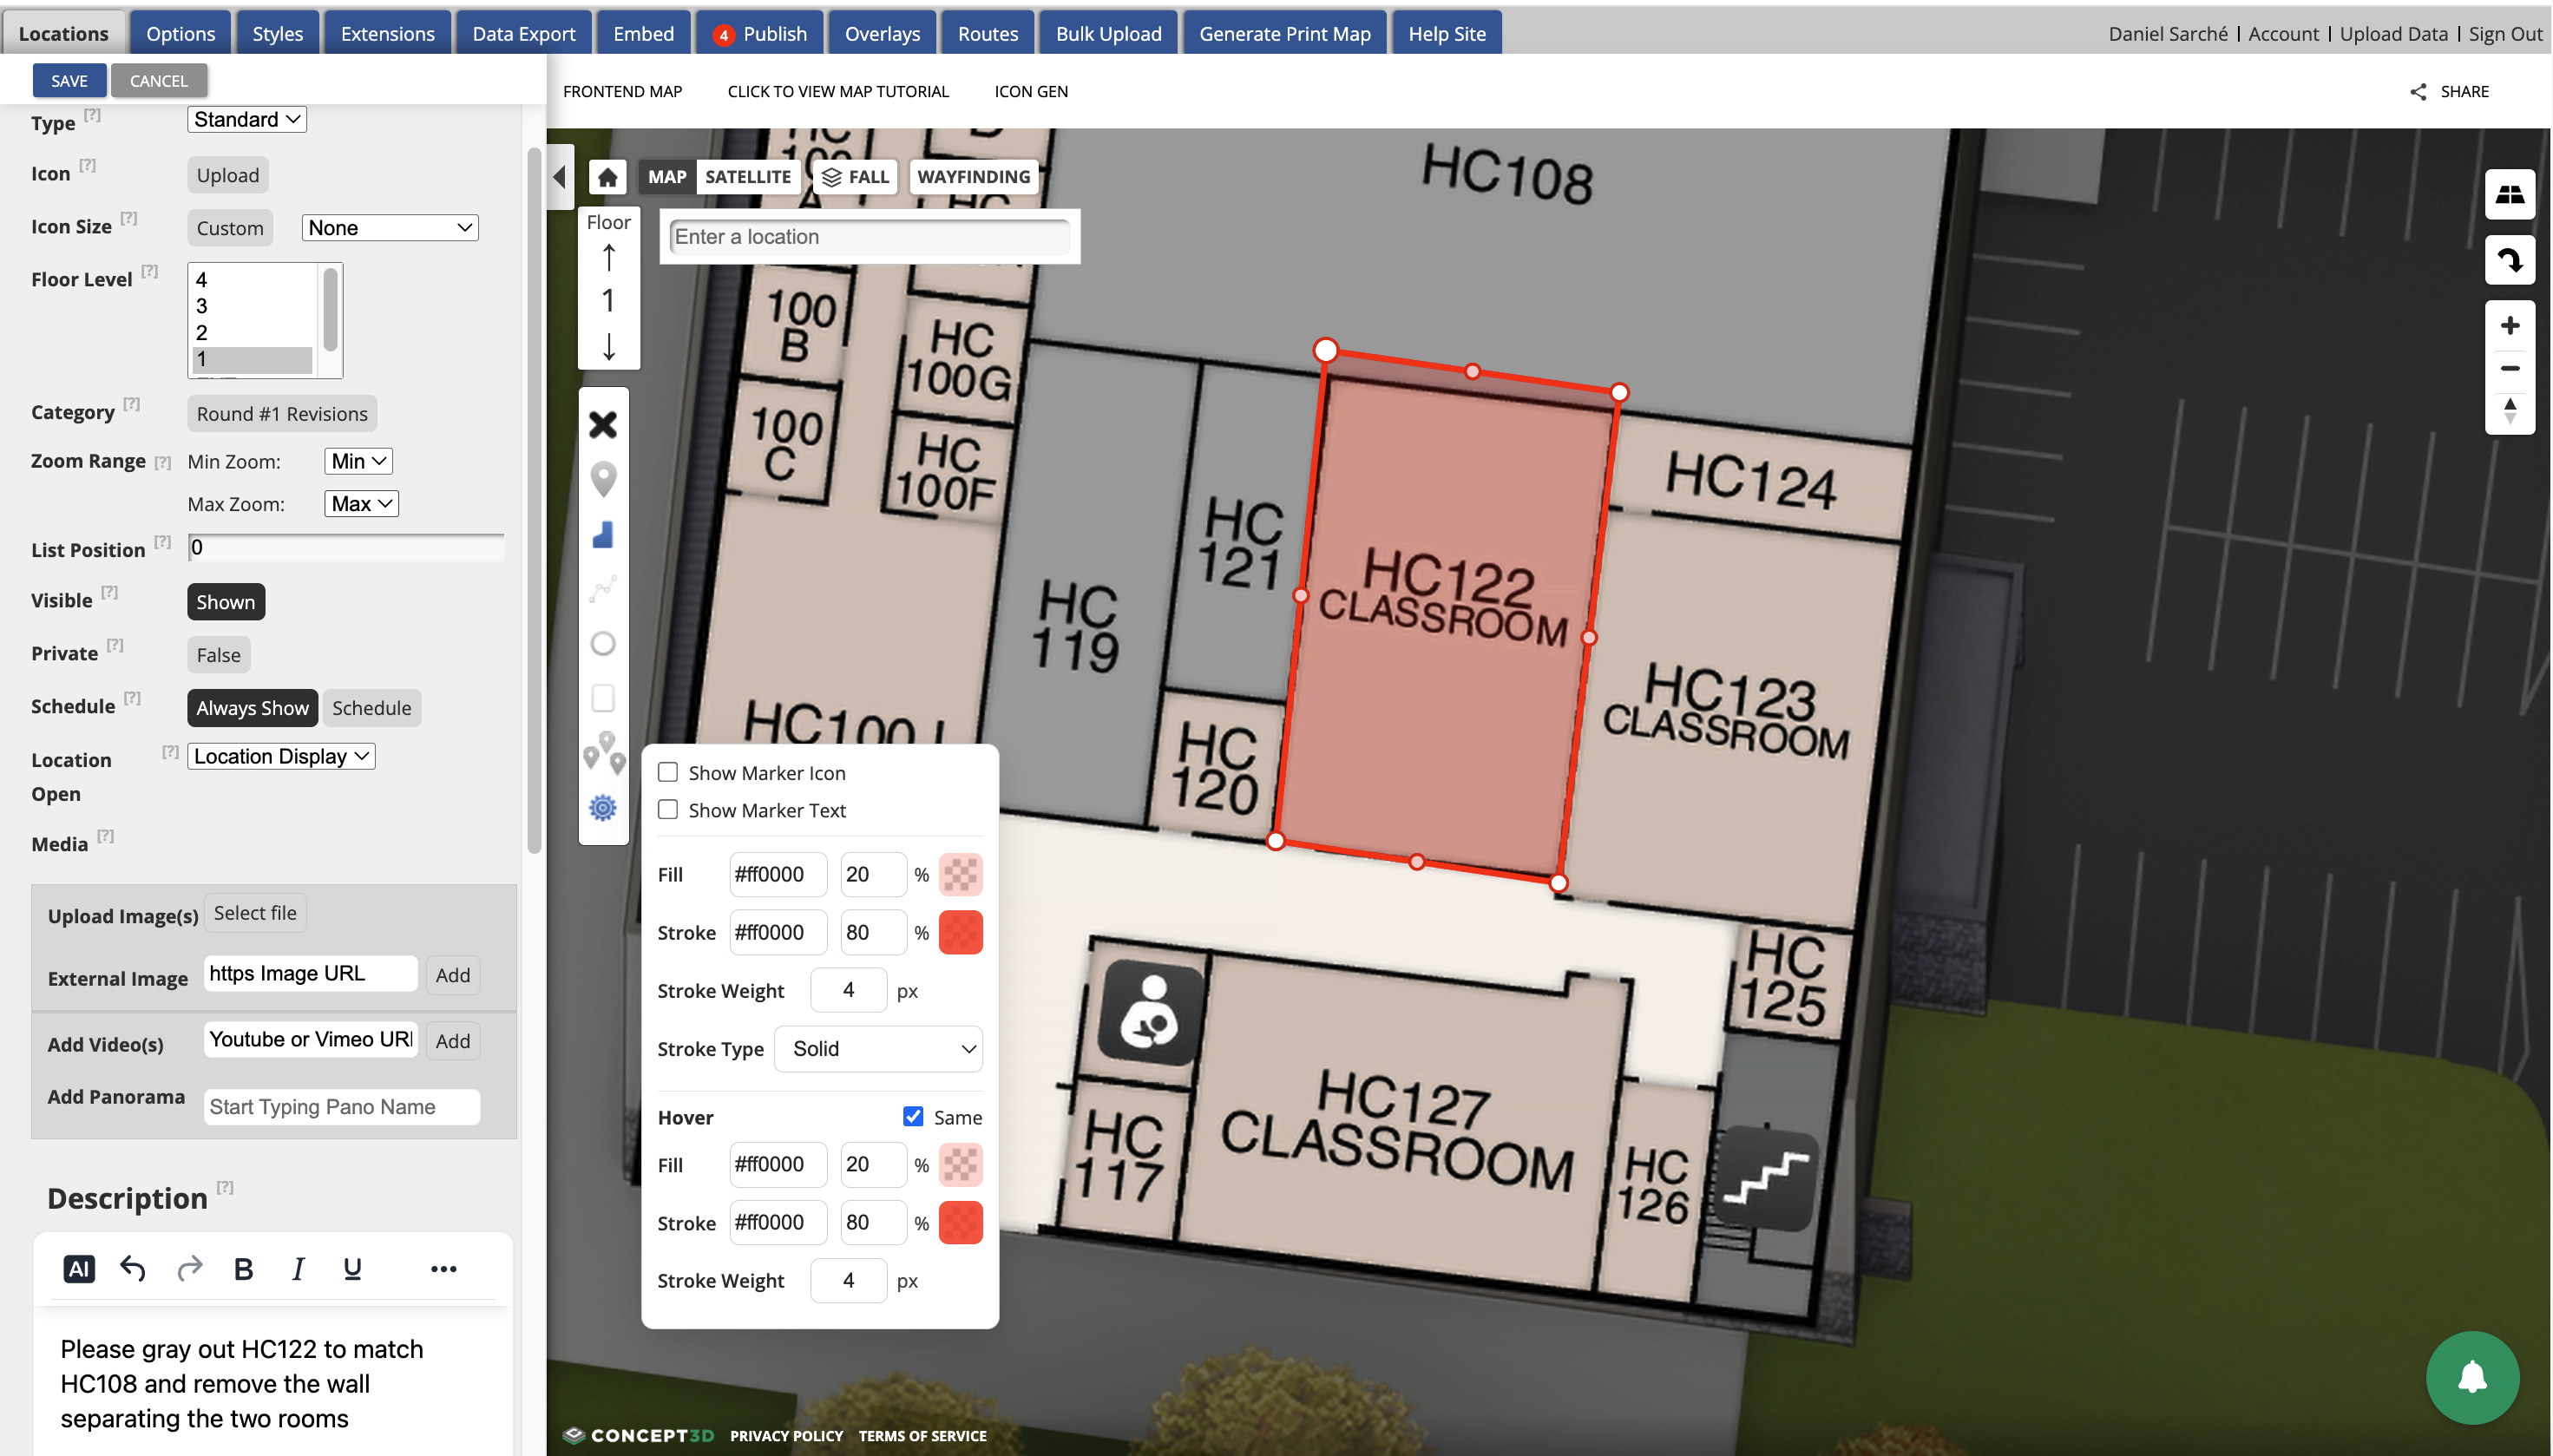2553x1456 pixels.
Task: Click the home icon on map toolbar
Action: [x=607, y=177]
